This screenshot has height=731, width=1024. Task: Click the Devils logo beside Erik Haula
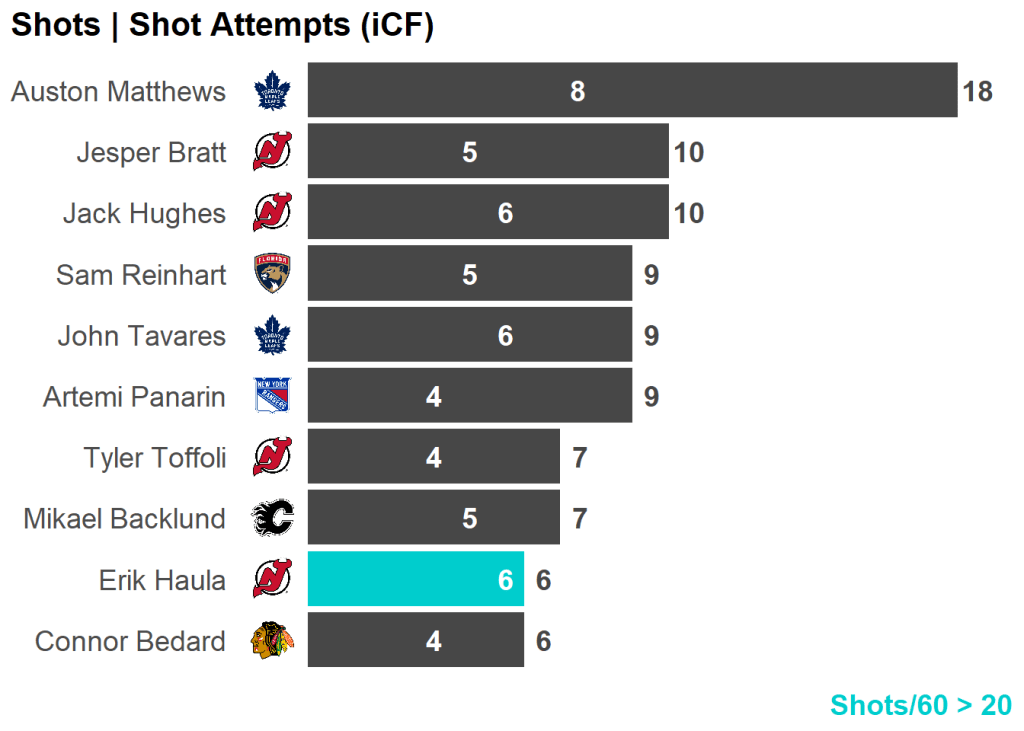point(271,579)
